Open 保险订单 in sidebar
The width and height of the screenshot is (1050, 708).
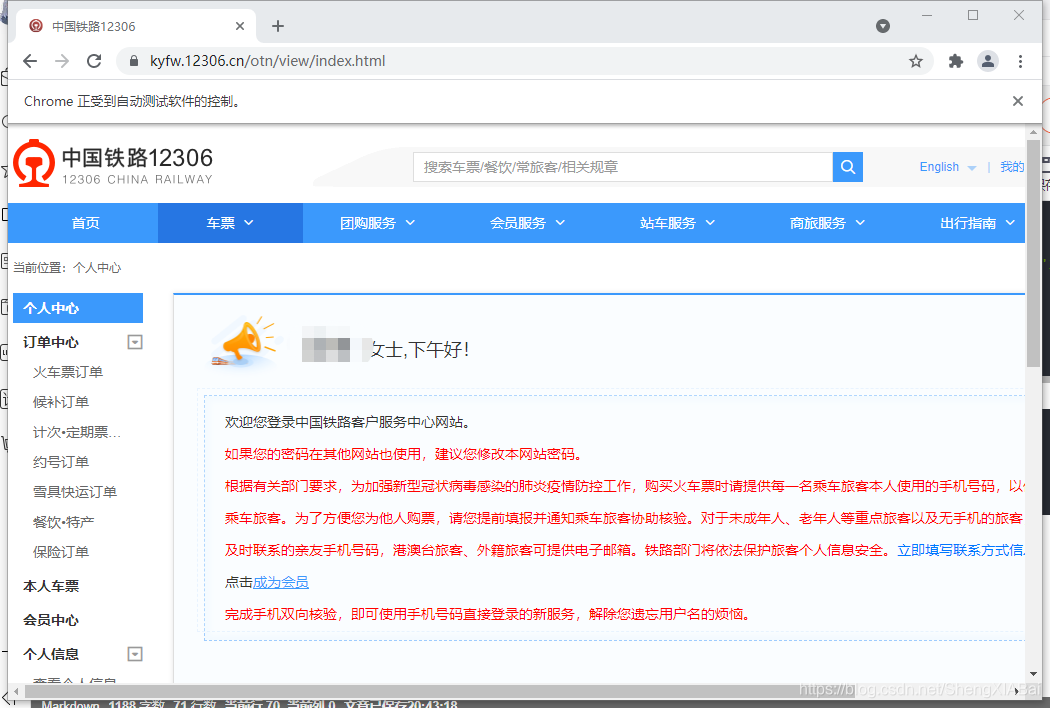[x=61, y=552]
